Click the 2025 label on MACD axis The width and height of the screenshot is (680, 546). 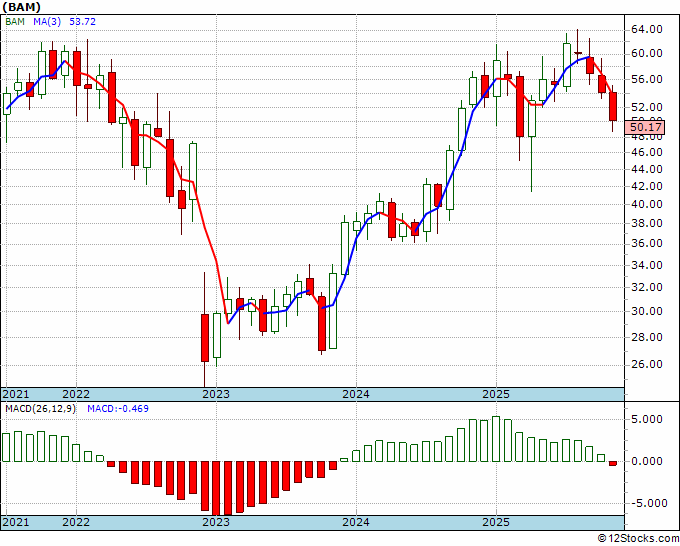[x=496, y=522]
